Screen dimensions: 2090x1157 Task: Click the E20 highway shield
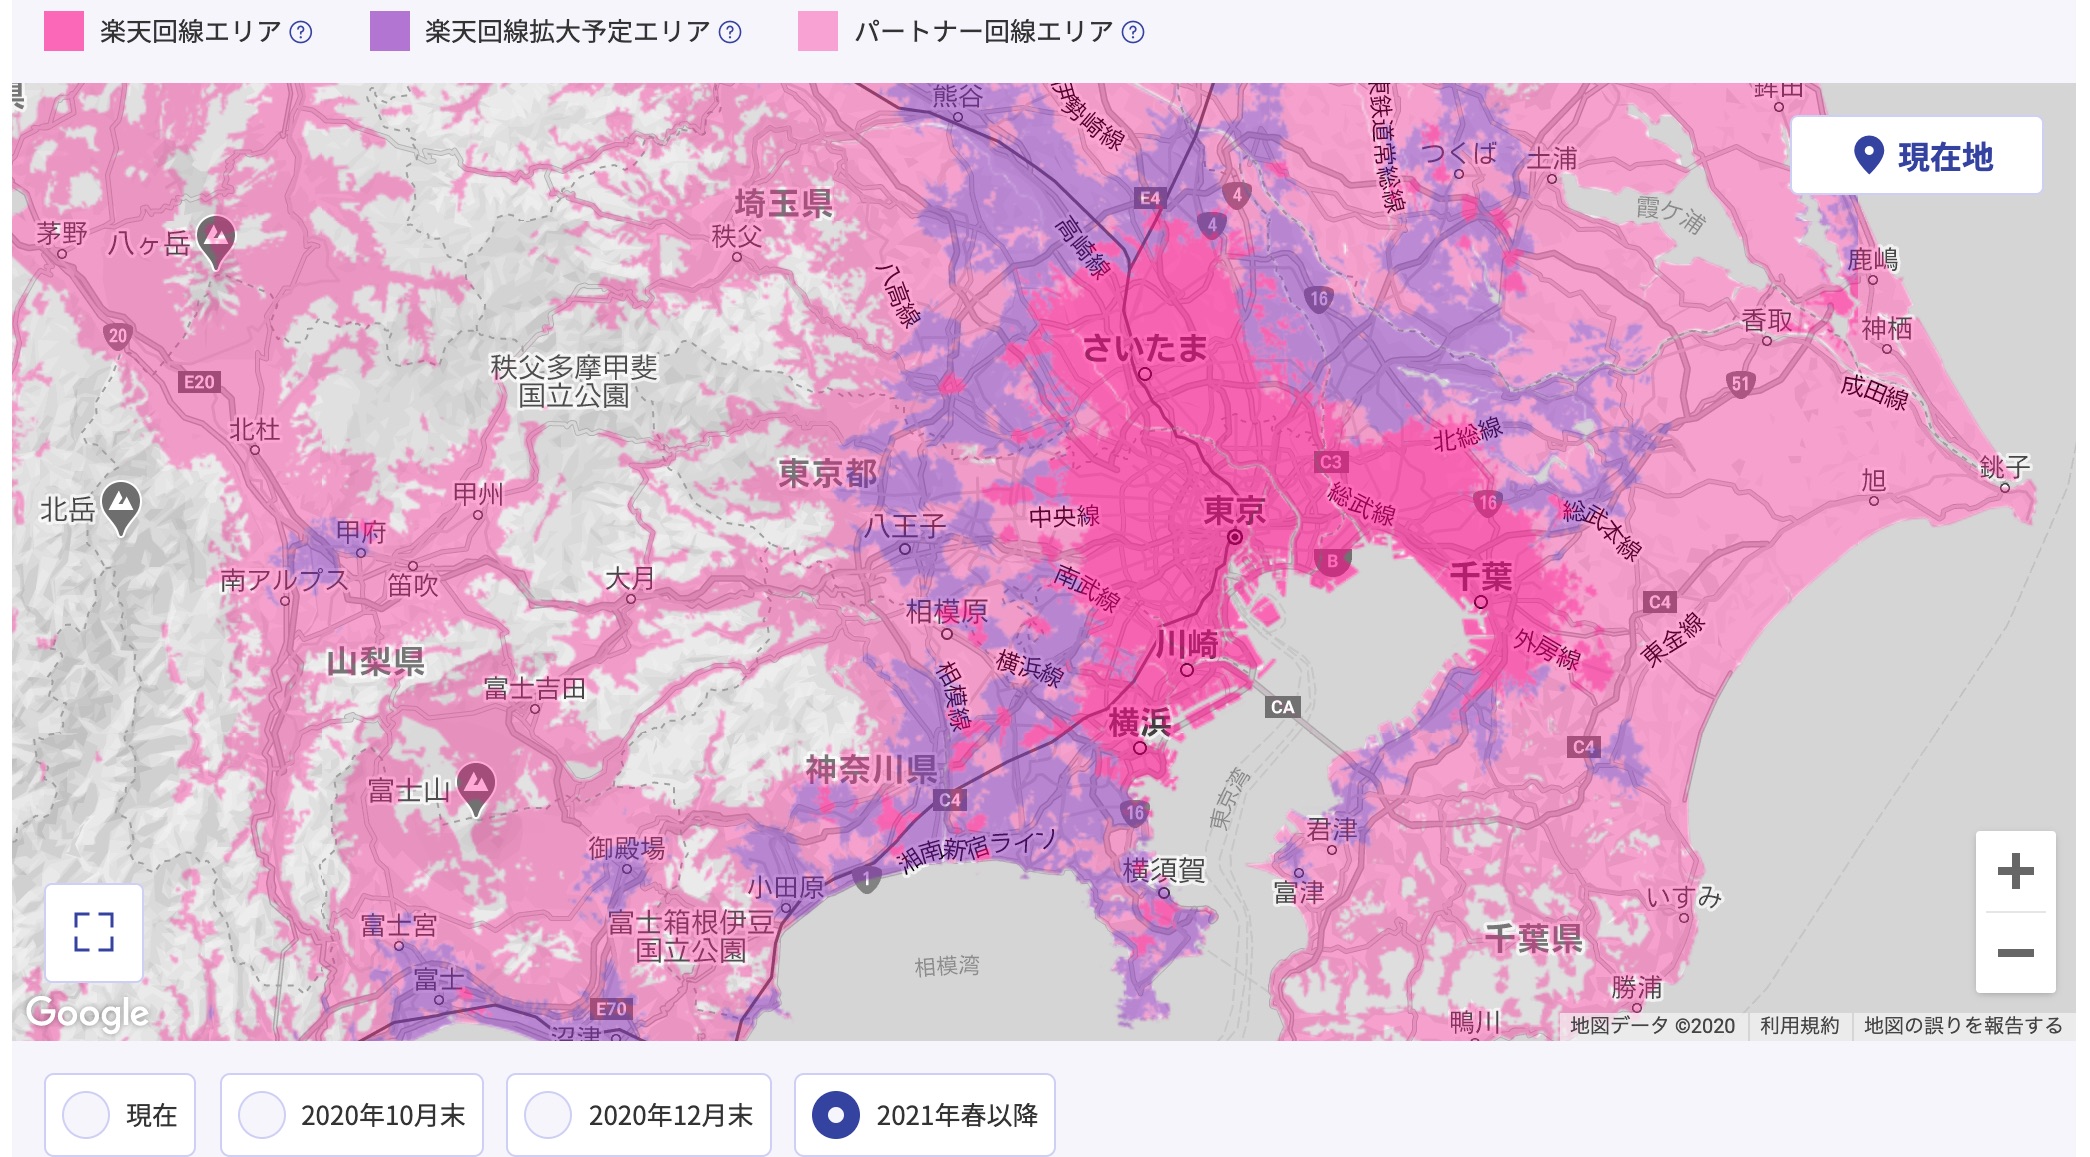[x=199, y=382]
